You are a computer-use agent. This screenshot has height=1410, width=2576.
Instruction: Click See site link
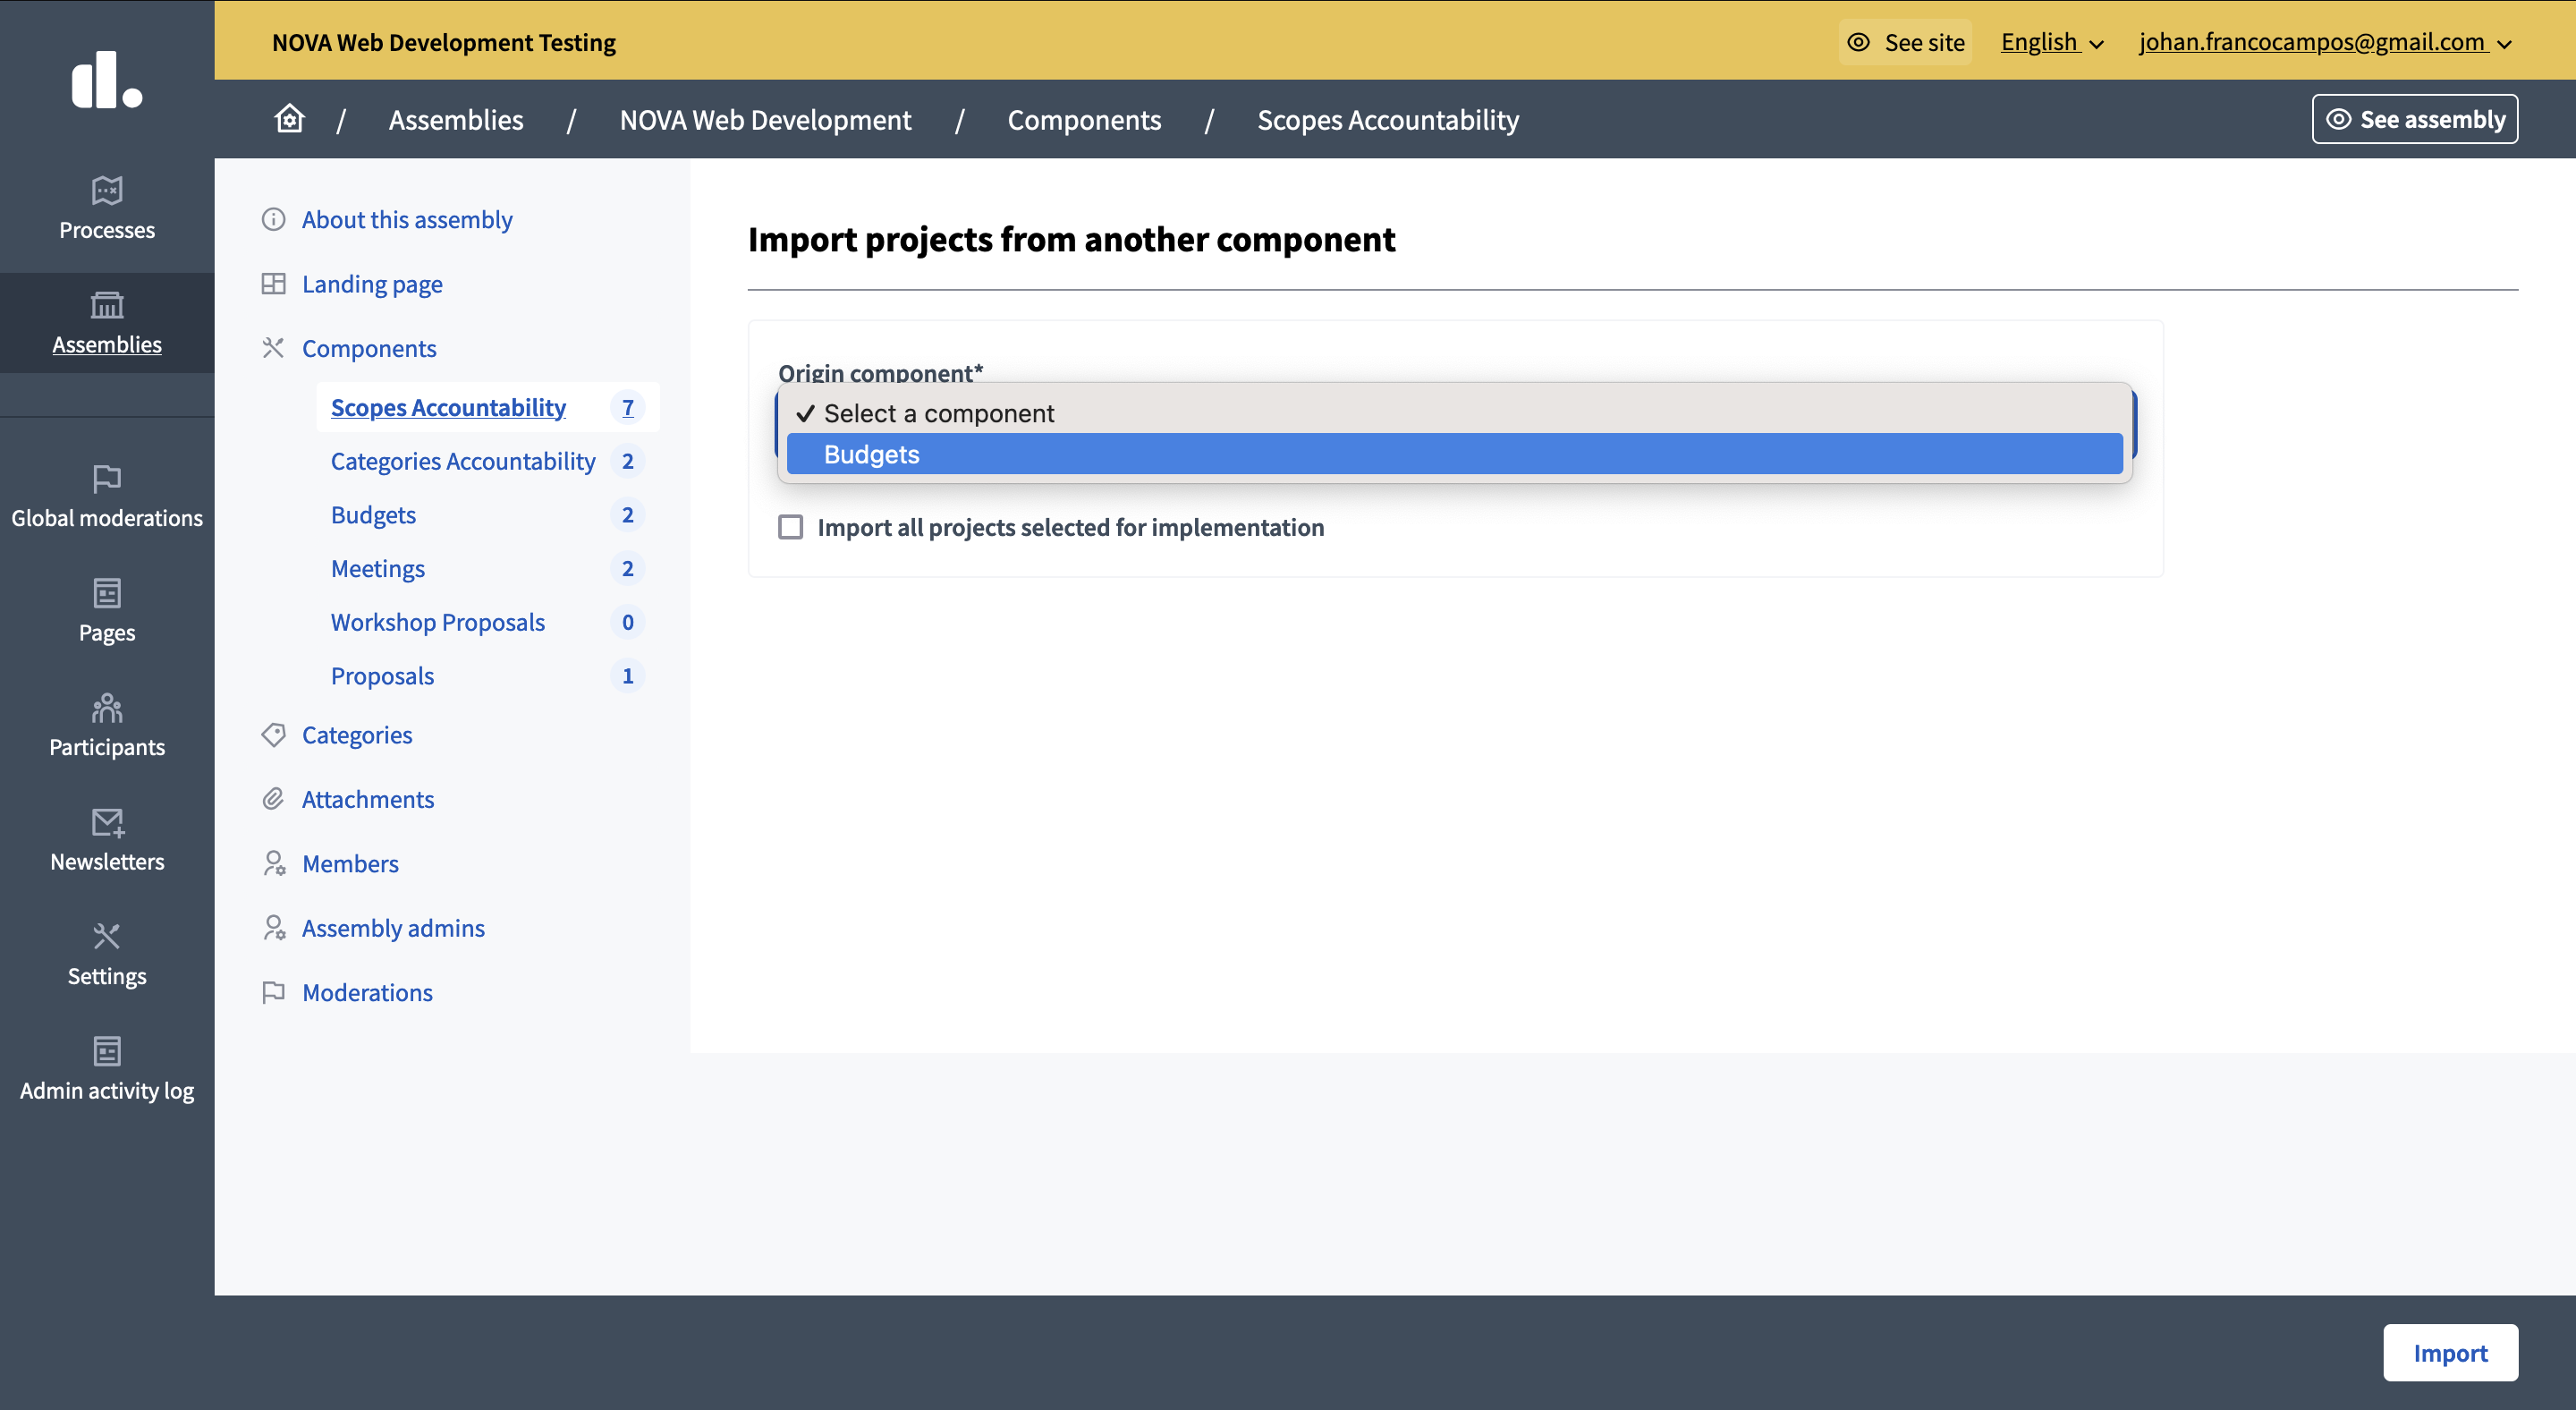(1906, 42)
